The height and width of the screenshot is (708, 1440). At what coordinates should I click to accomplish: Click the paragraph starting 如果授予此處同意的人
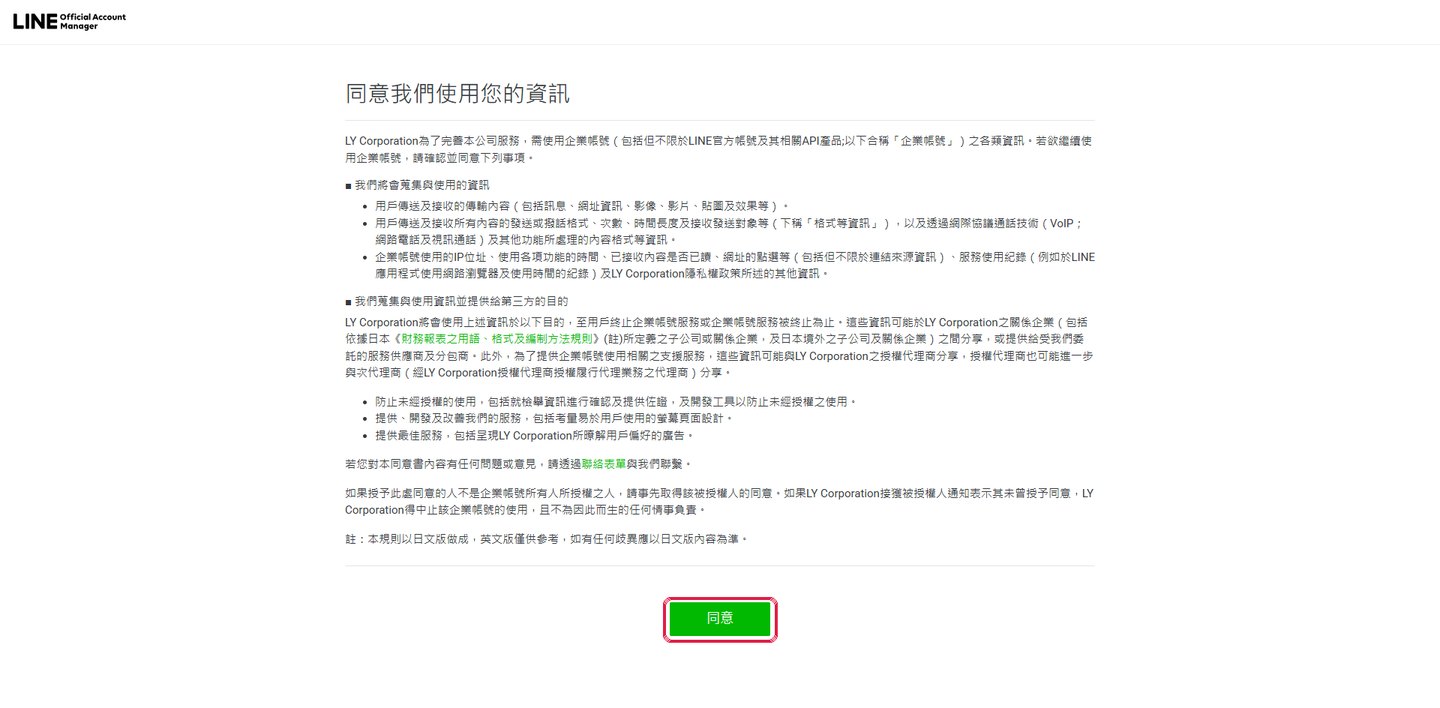point(719,502)
